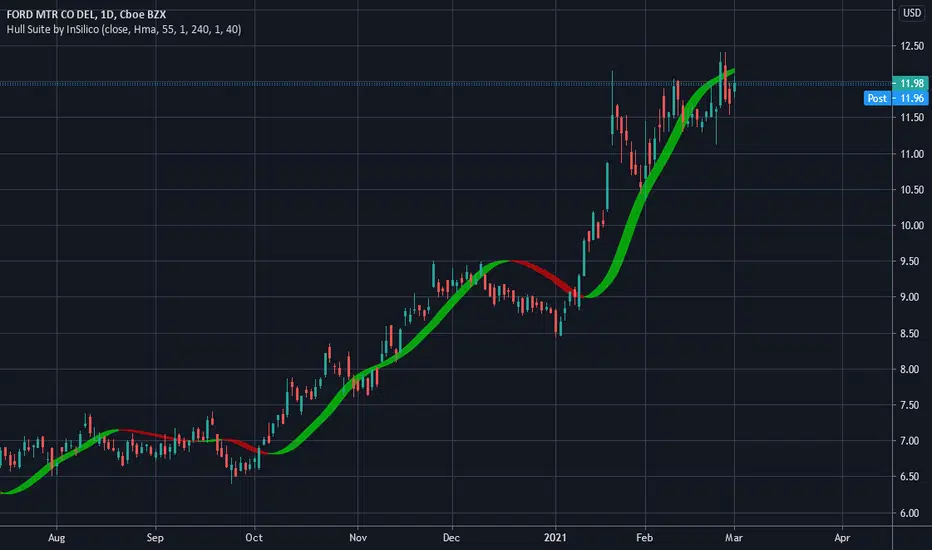This screenshot has width=932, height=550.
Task: Click the Apr date axis label
Action: coord(842,538)
